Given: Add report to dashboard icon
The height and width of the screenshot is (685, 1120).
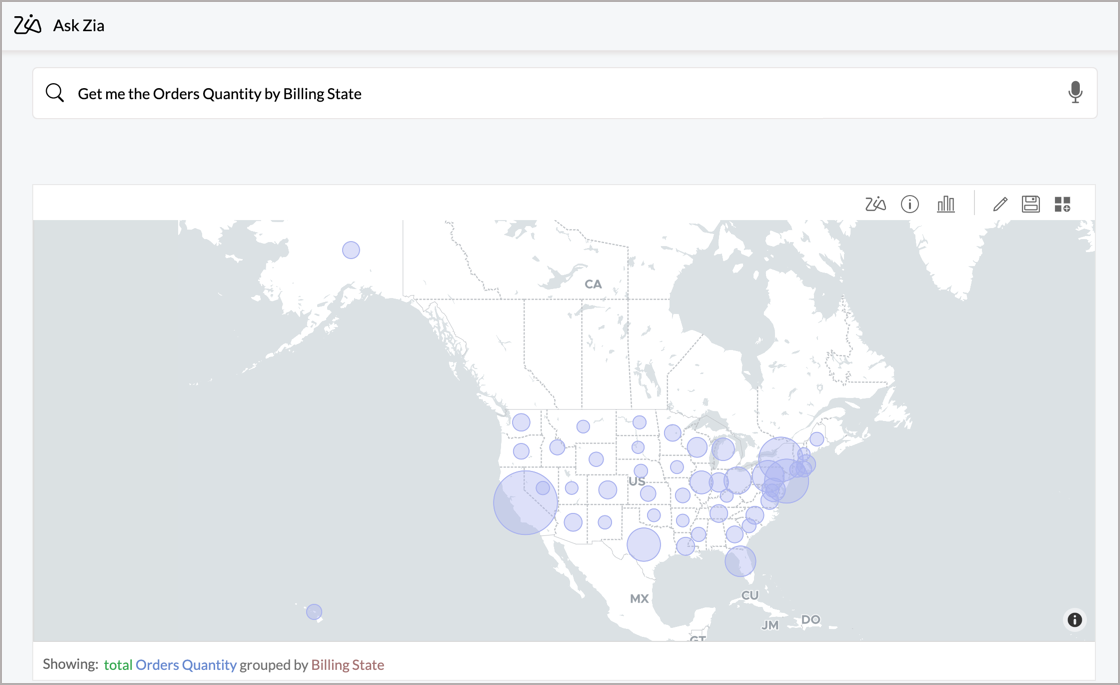Looking at the screenshot, I should pyautogui.click(x=1062, y=204).
